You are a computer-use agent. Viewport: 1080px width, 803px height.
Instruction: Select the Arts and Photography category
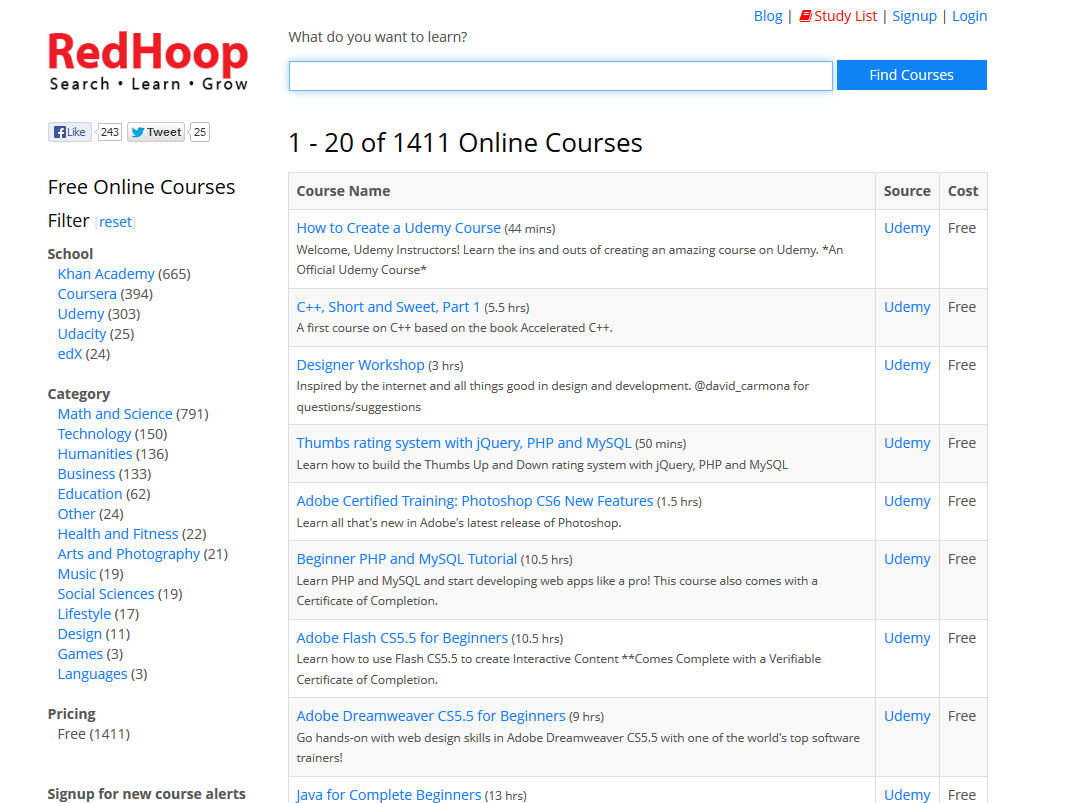pyautogui.click(x=129, y=554)
